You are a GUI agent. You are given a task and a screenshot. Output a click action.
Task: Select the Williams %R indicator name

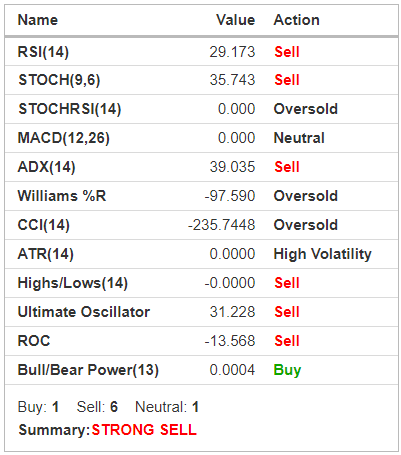(x=62, y=196)
